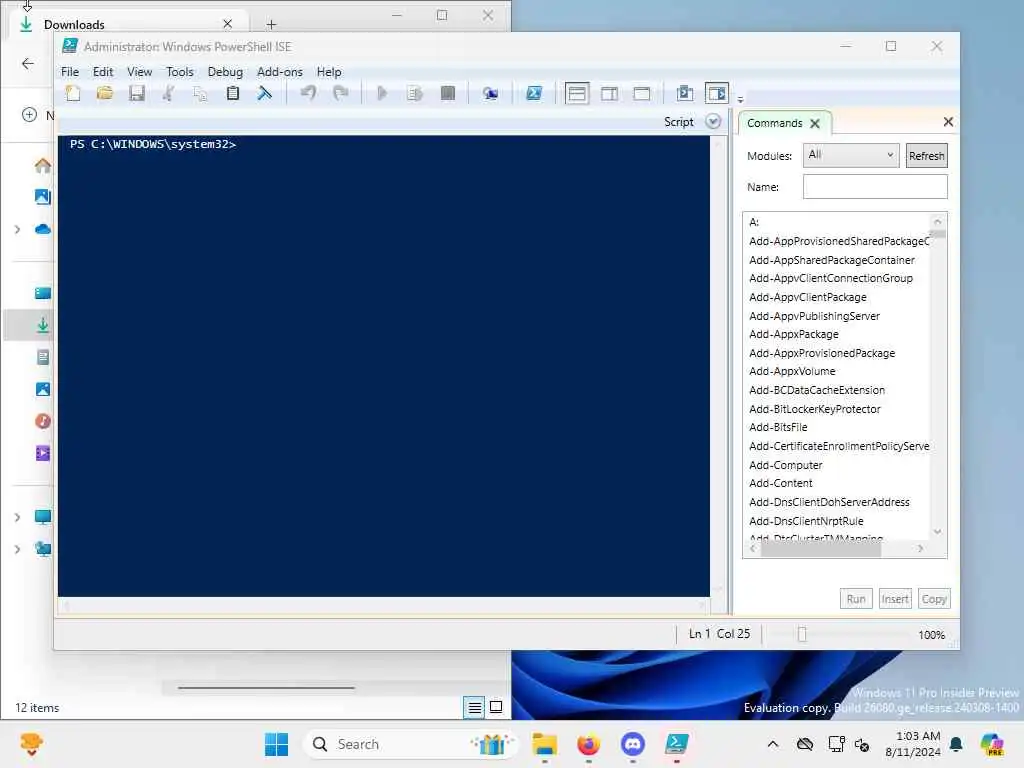Click the Start PowerShell.exe toolbar icon
Image resolution: width=1024 pixels, height=768 pixels.
pyautogui.click(x=534, y=93)
